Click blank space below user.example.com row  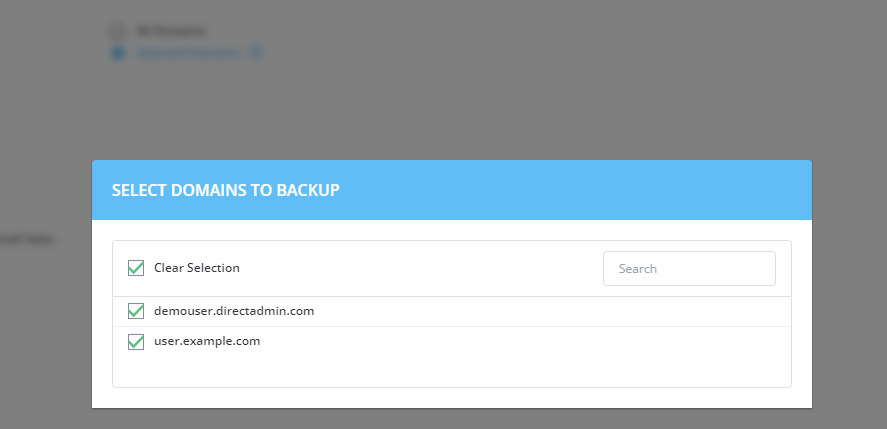click(x=450, y=371)
